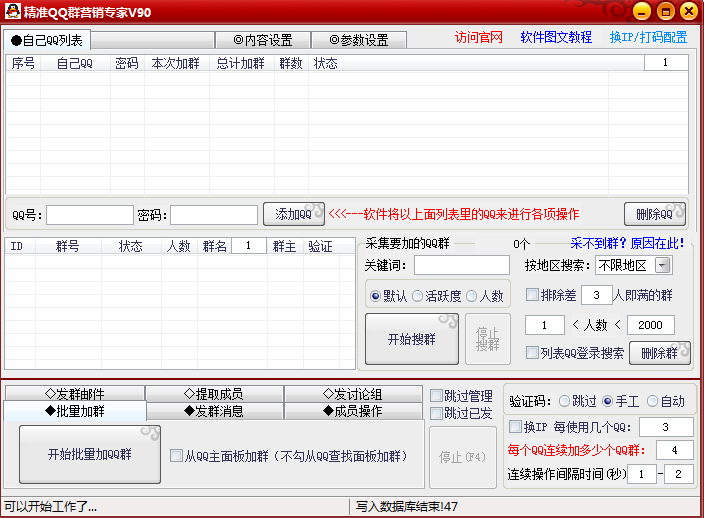Click the 排除差 number field showing 3
This screenshot has width=704, height=518.
(596, 295)
